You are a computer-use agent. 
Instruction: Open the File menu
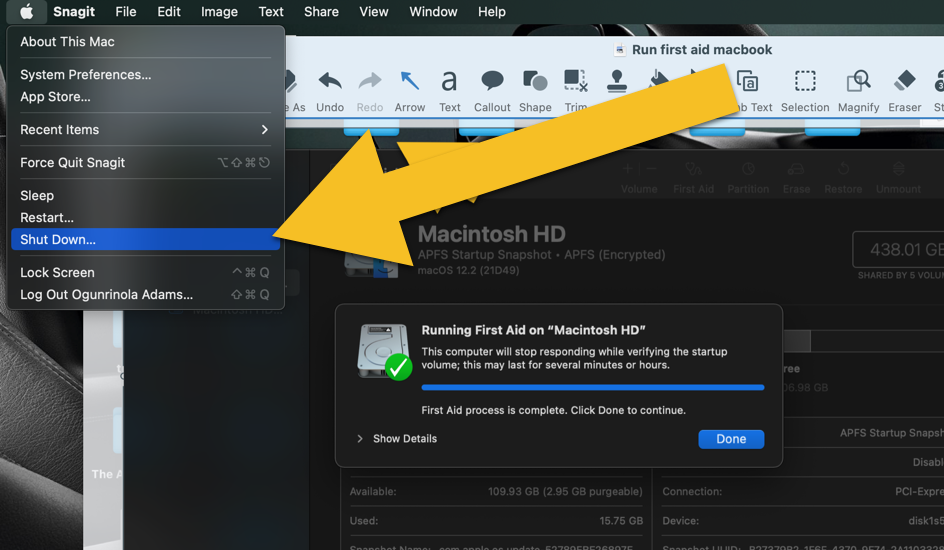coord(125,11)
